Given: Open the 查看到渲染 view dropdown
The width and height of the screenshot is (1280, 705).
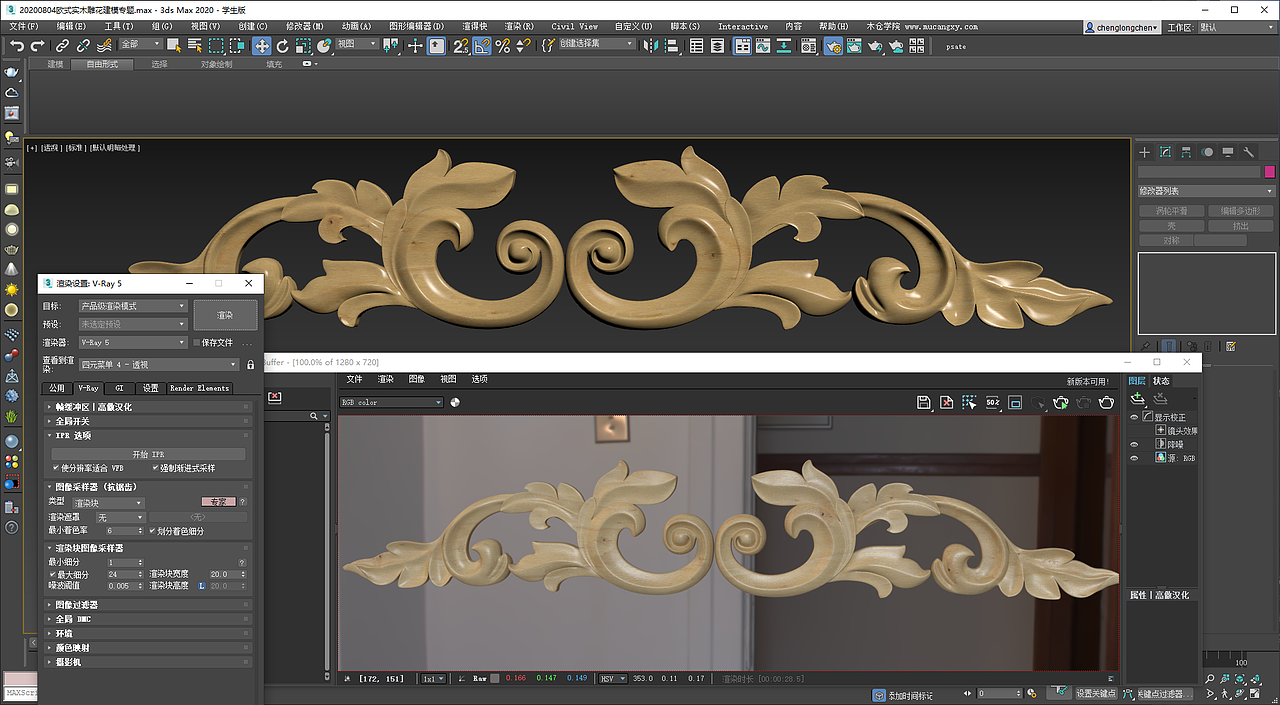Looking at the screenshot, I should pyautogui.click(x=159, y=365).
